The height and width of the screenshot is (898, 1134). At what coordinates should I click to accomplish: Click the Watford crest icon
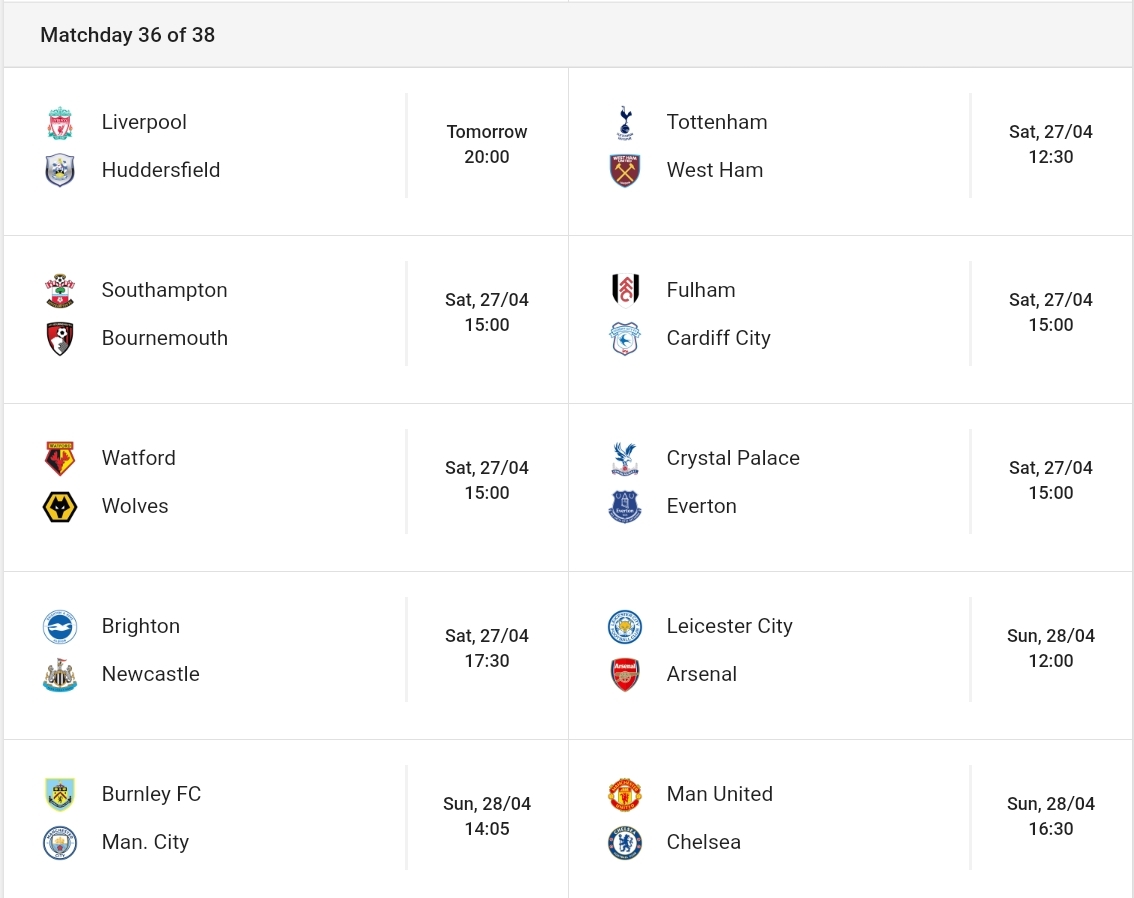[60, 458]
